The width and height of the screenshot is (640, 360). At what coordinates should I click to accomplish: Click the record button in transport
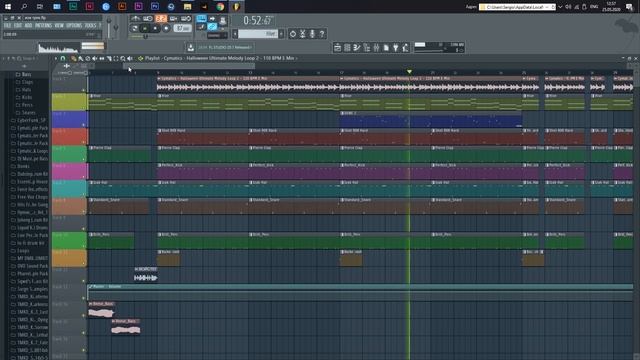coord(166,29)
